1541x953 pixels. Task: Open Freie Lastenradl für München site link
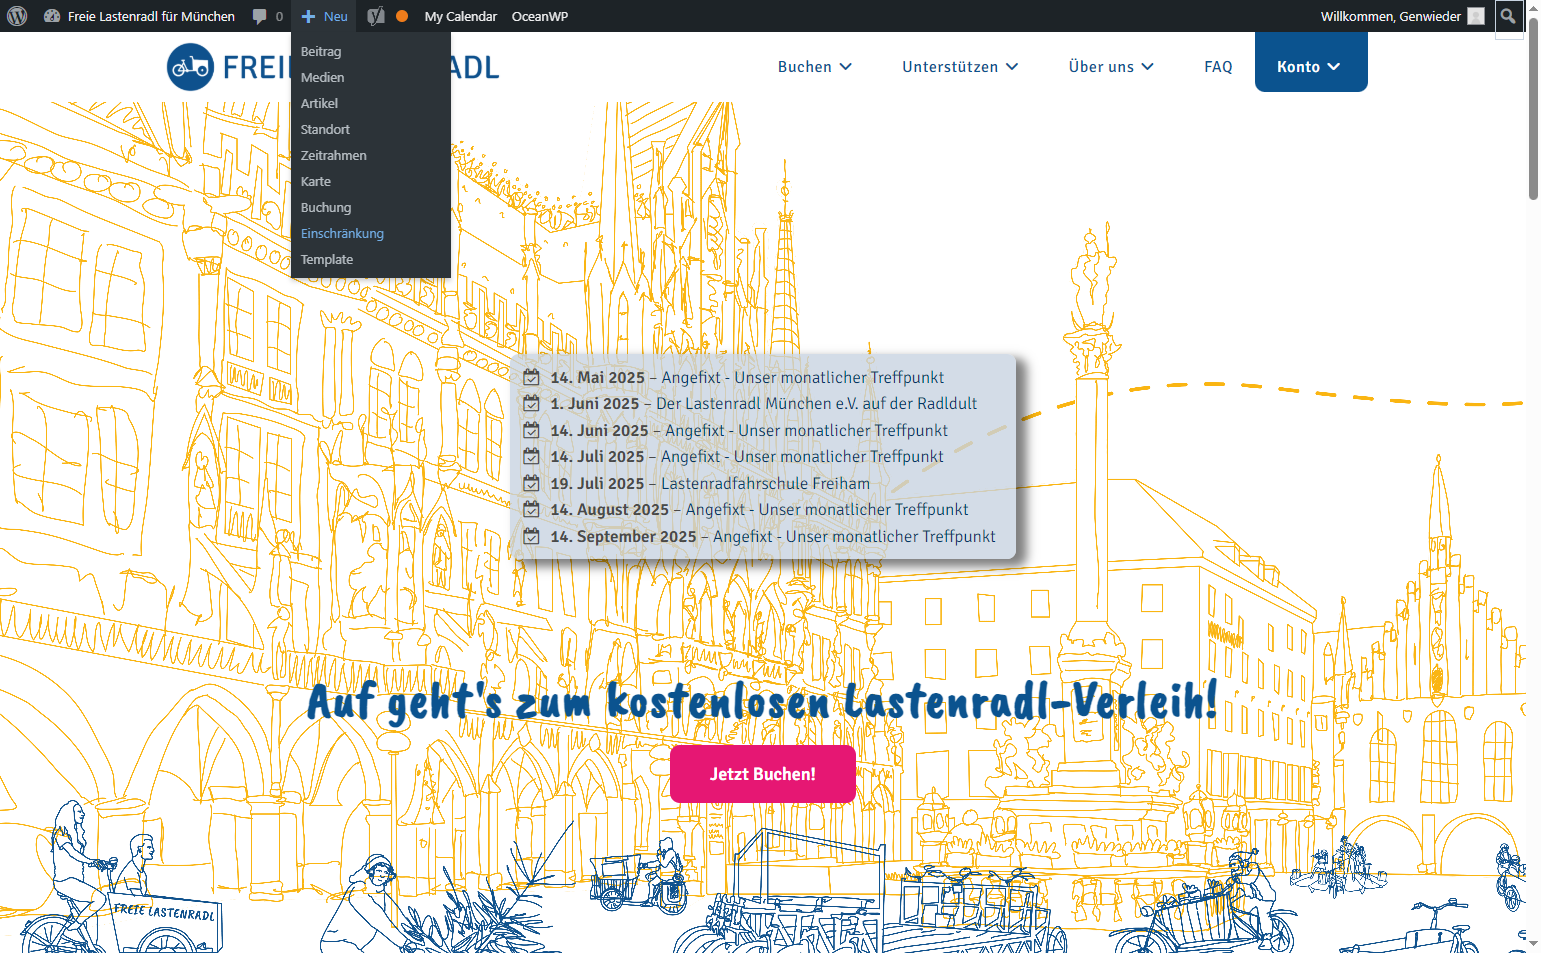coord(151,16)
